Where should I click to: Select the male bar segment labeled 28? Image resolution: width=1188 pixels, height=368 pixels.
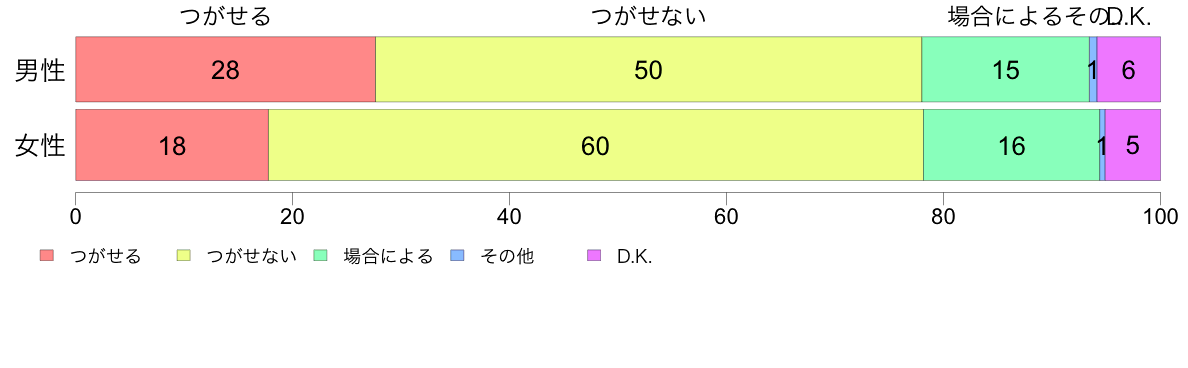226,69
